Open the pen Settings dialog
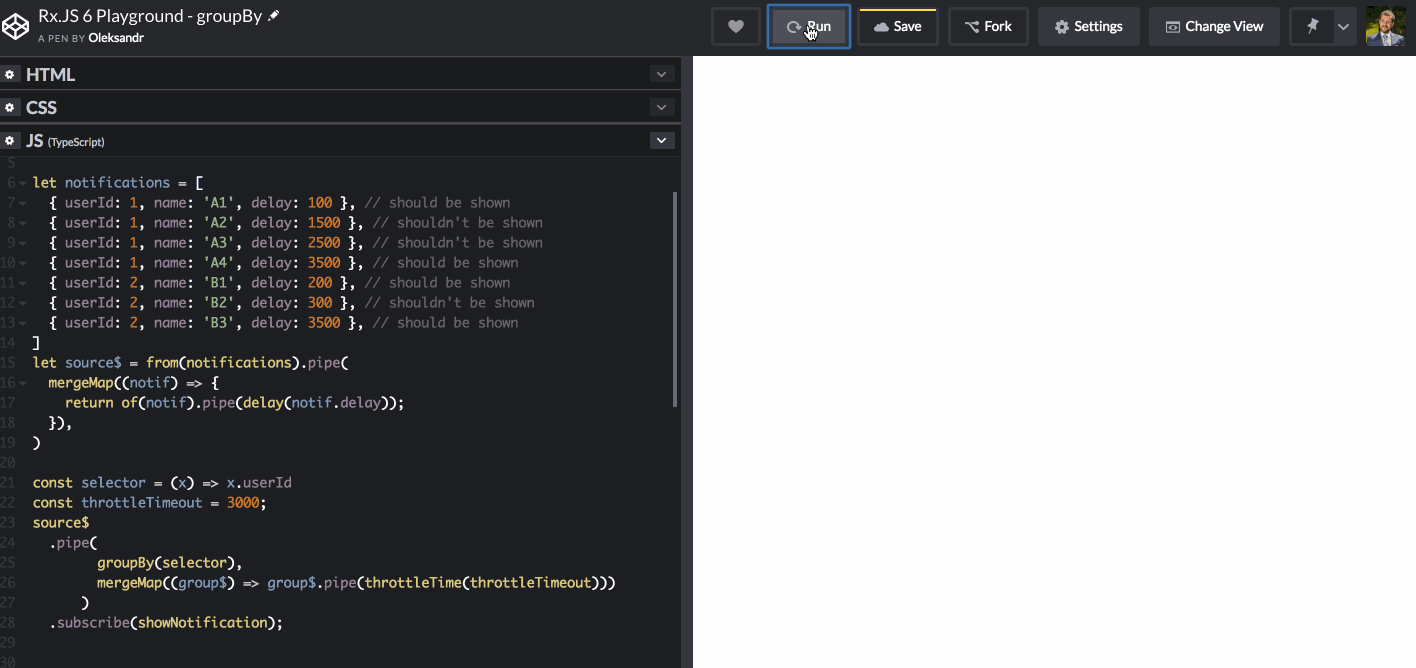The width and height of the screenshot is (1416, 668). [1088, 25]
